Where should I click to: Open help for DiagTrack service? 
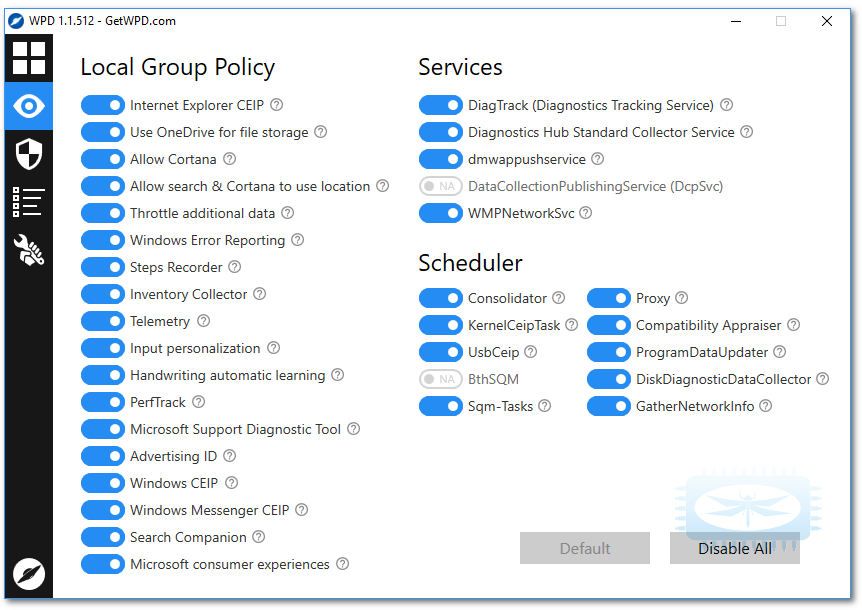click(x=727, y=104)
